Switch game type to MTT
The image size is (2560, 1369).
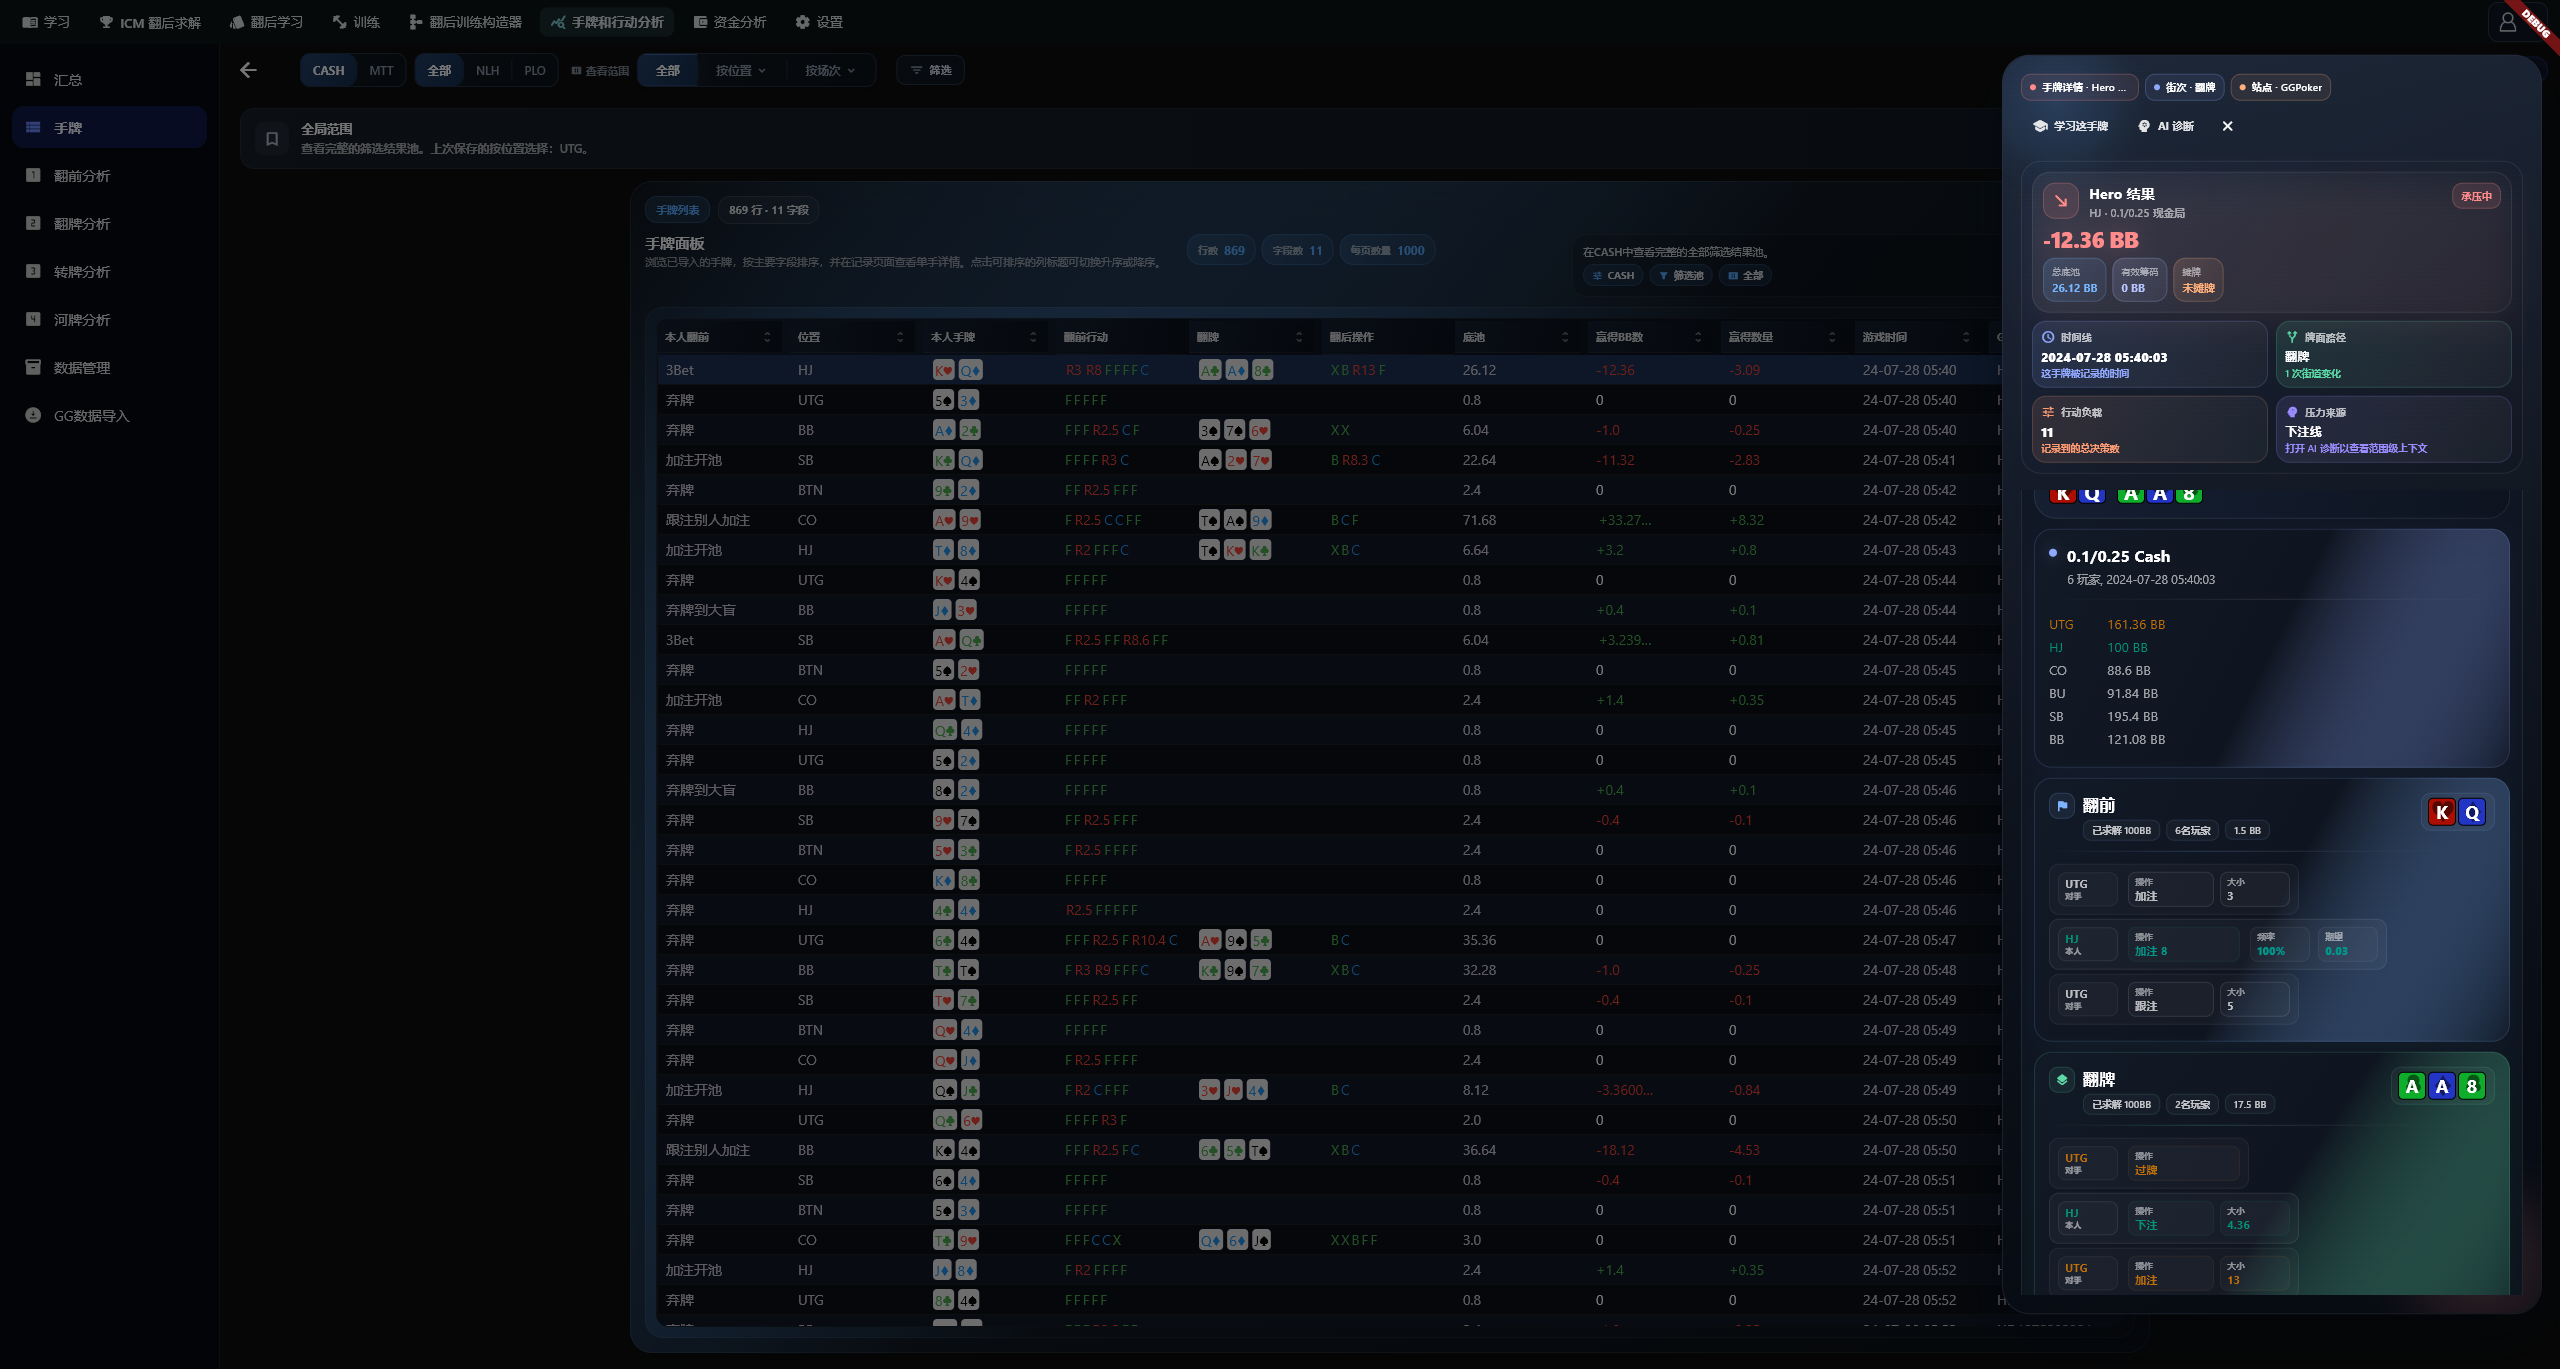pos(381,70)
